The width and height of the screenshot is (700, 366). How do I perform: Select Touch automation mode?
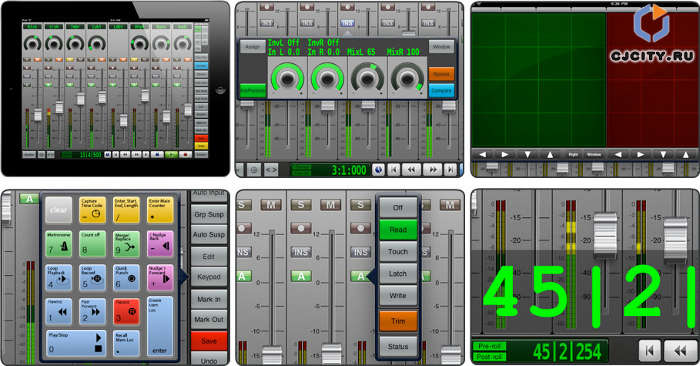coord(398,252)
